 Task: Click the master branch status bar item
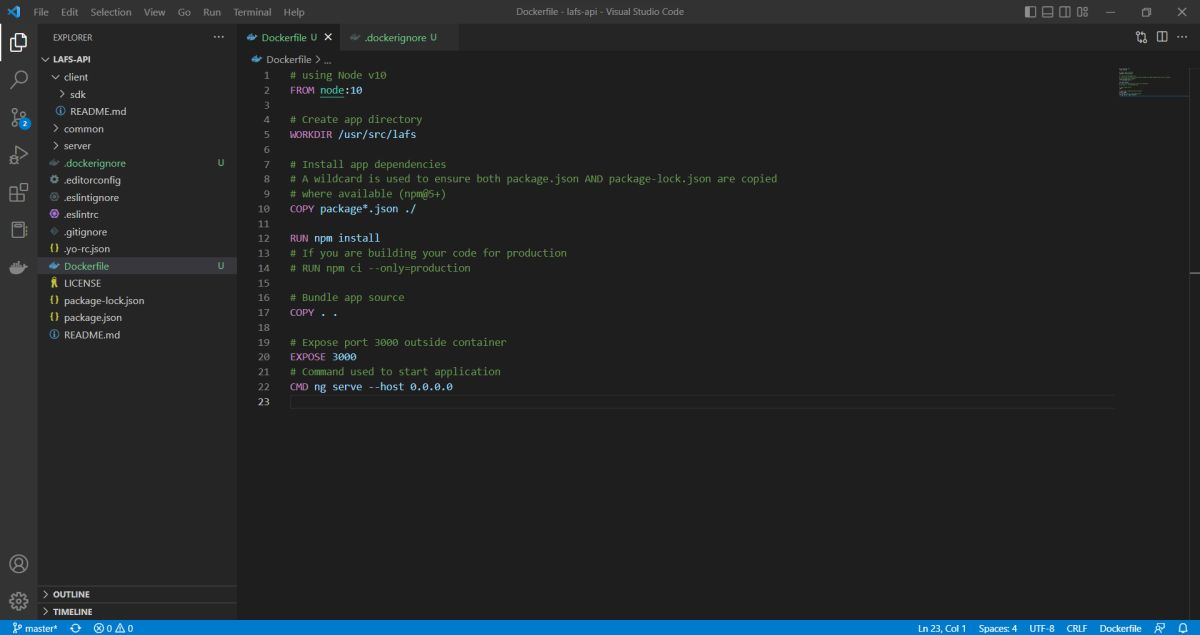tap(35, 628)
